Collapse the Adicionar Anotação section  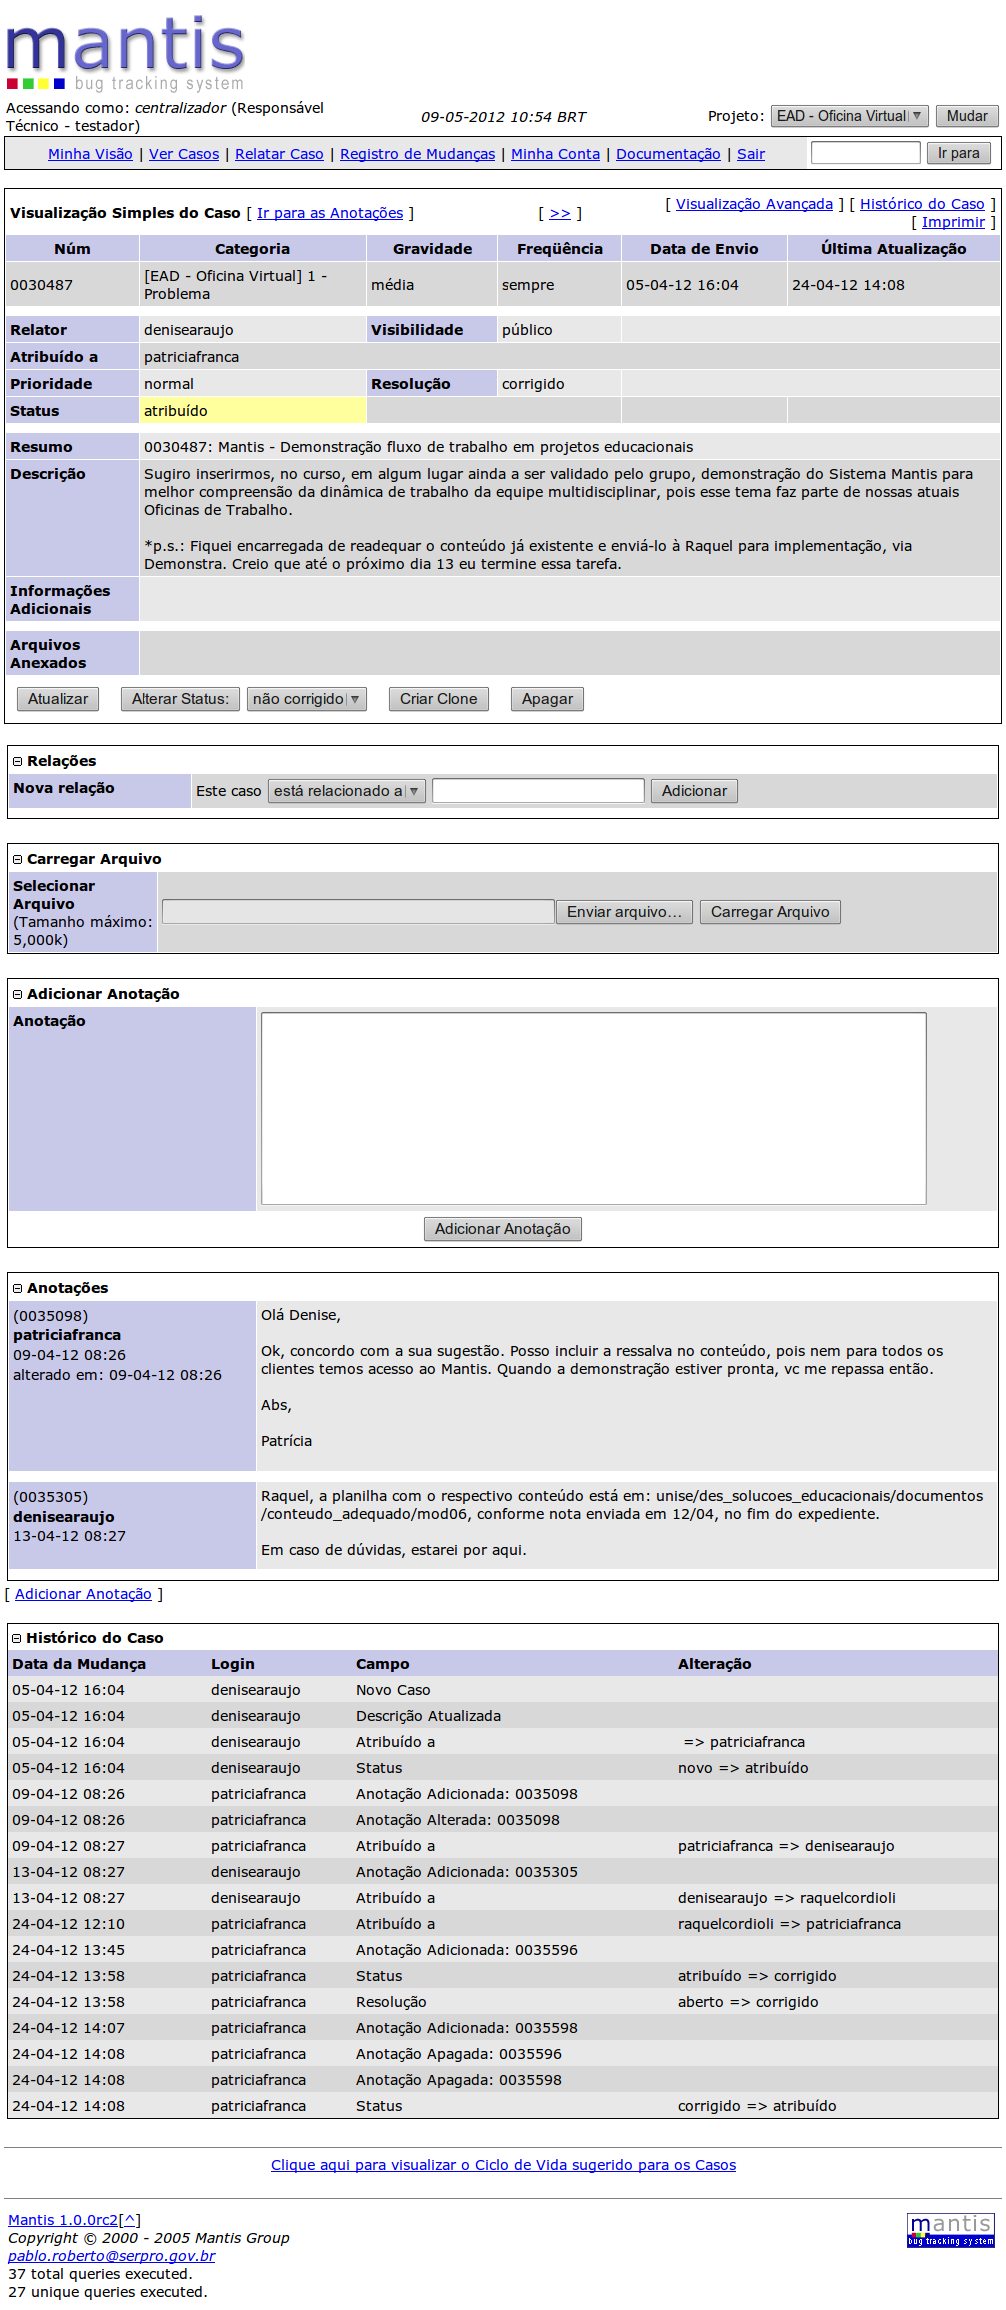[x=17, y=995]
